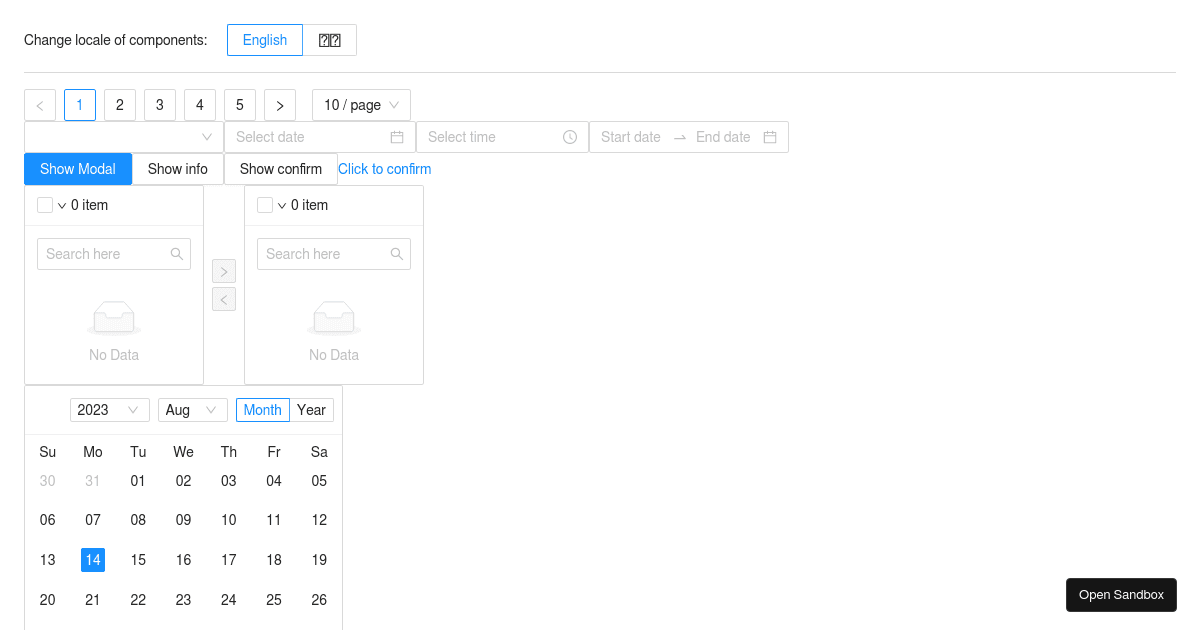Select August 17 in the calendar
This screenshot has height=630, width=1200.
(x=229, y=560)
